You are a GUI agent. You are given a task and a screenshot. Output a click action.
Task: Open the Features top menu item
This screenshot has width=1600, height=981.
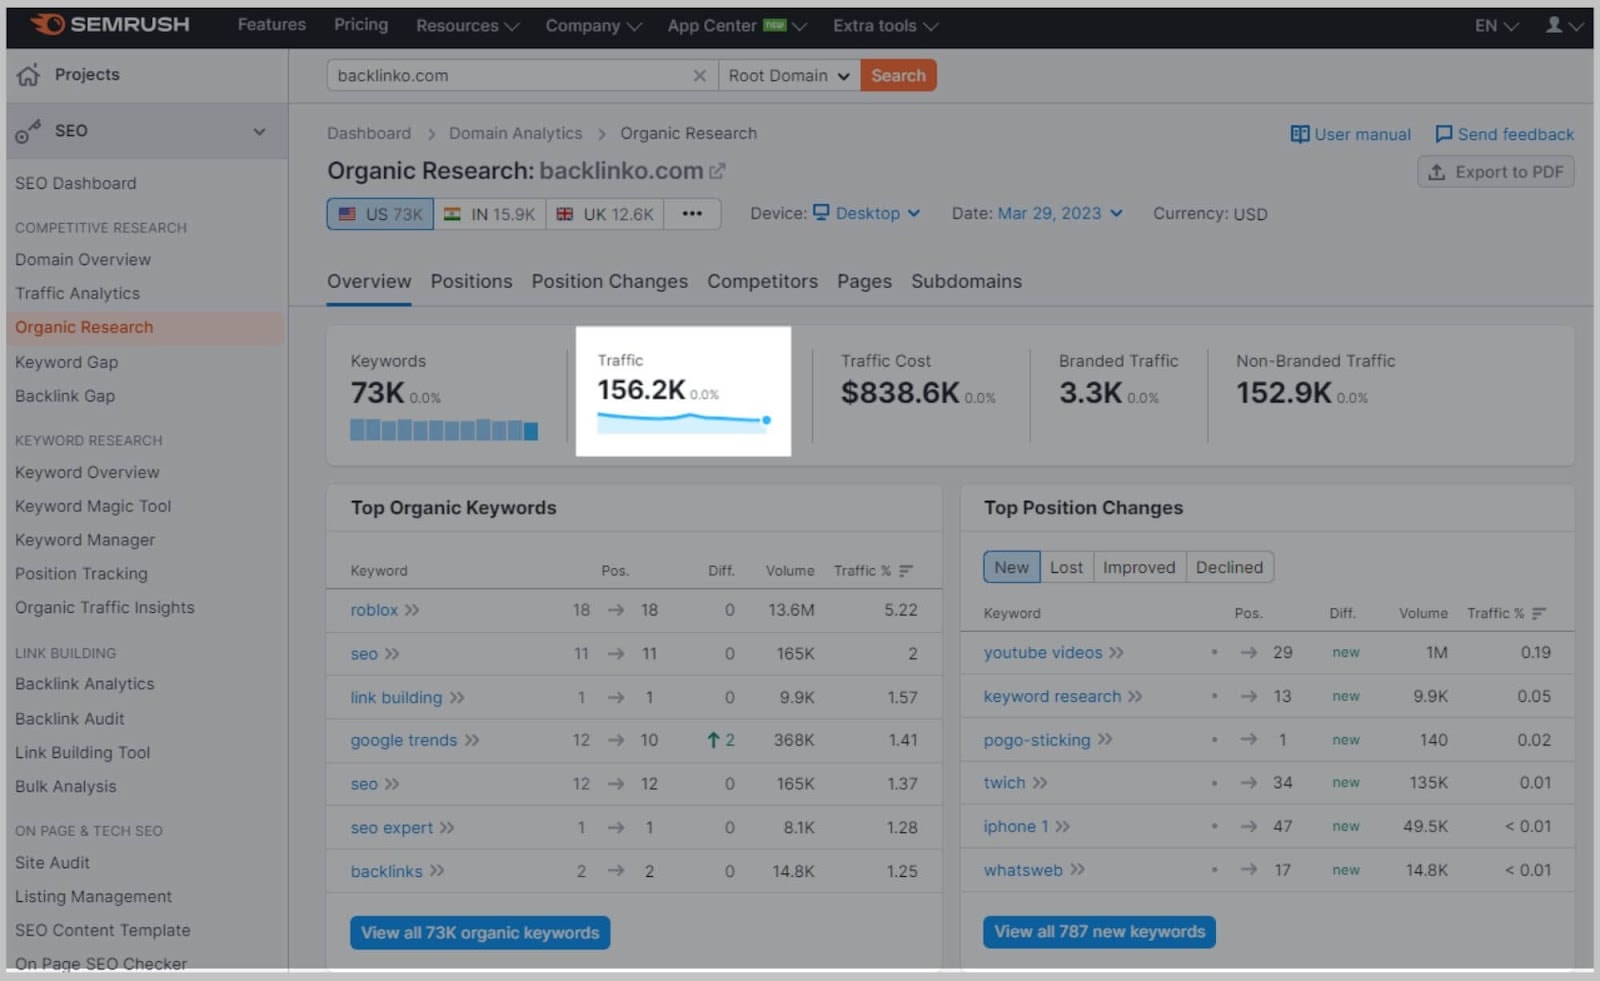271,25
